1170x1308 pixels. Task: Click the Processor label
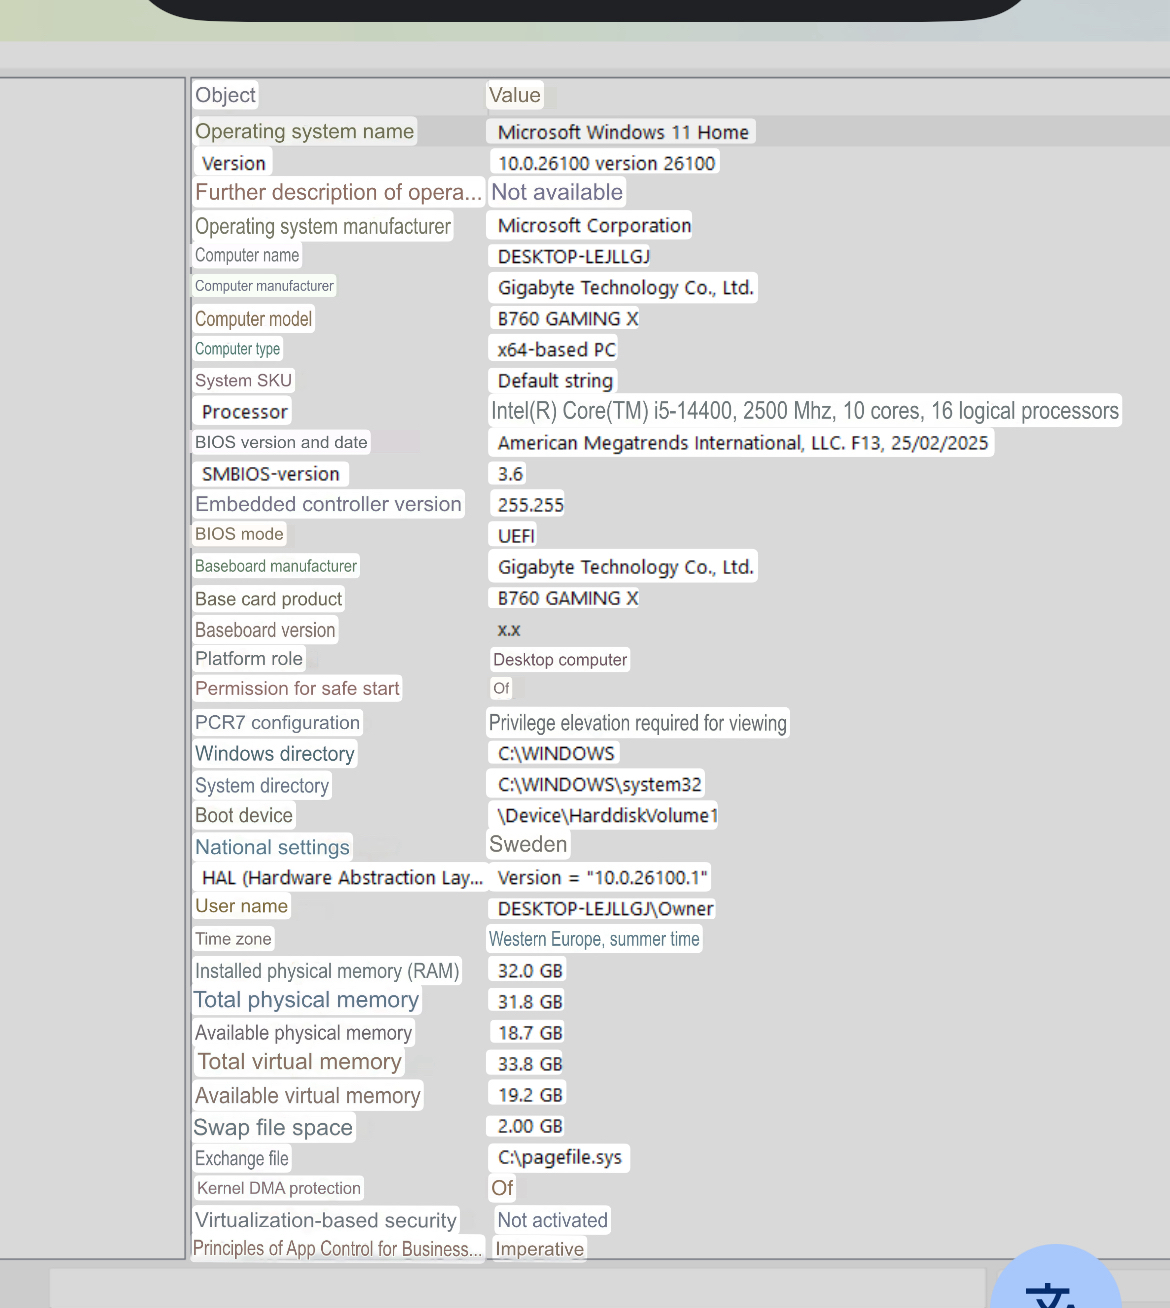[244, 412]
